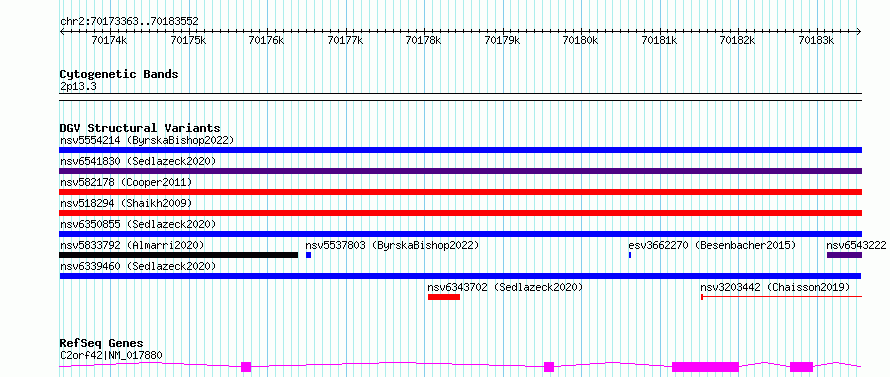Image resolution: width=890 pixels, height=377 pixels.
Task: Click the 70183k ruler tick label
Action: [x=816, y=40]
